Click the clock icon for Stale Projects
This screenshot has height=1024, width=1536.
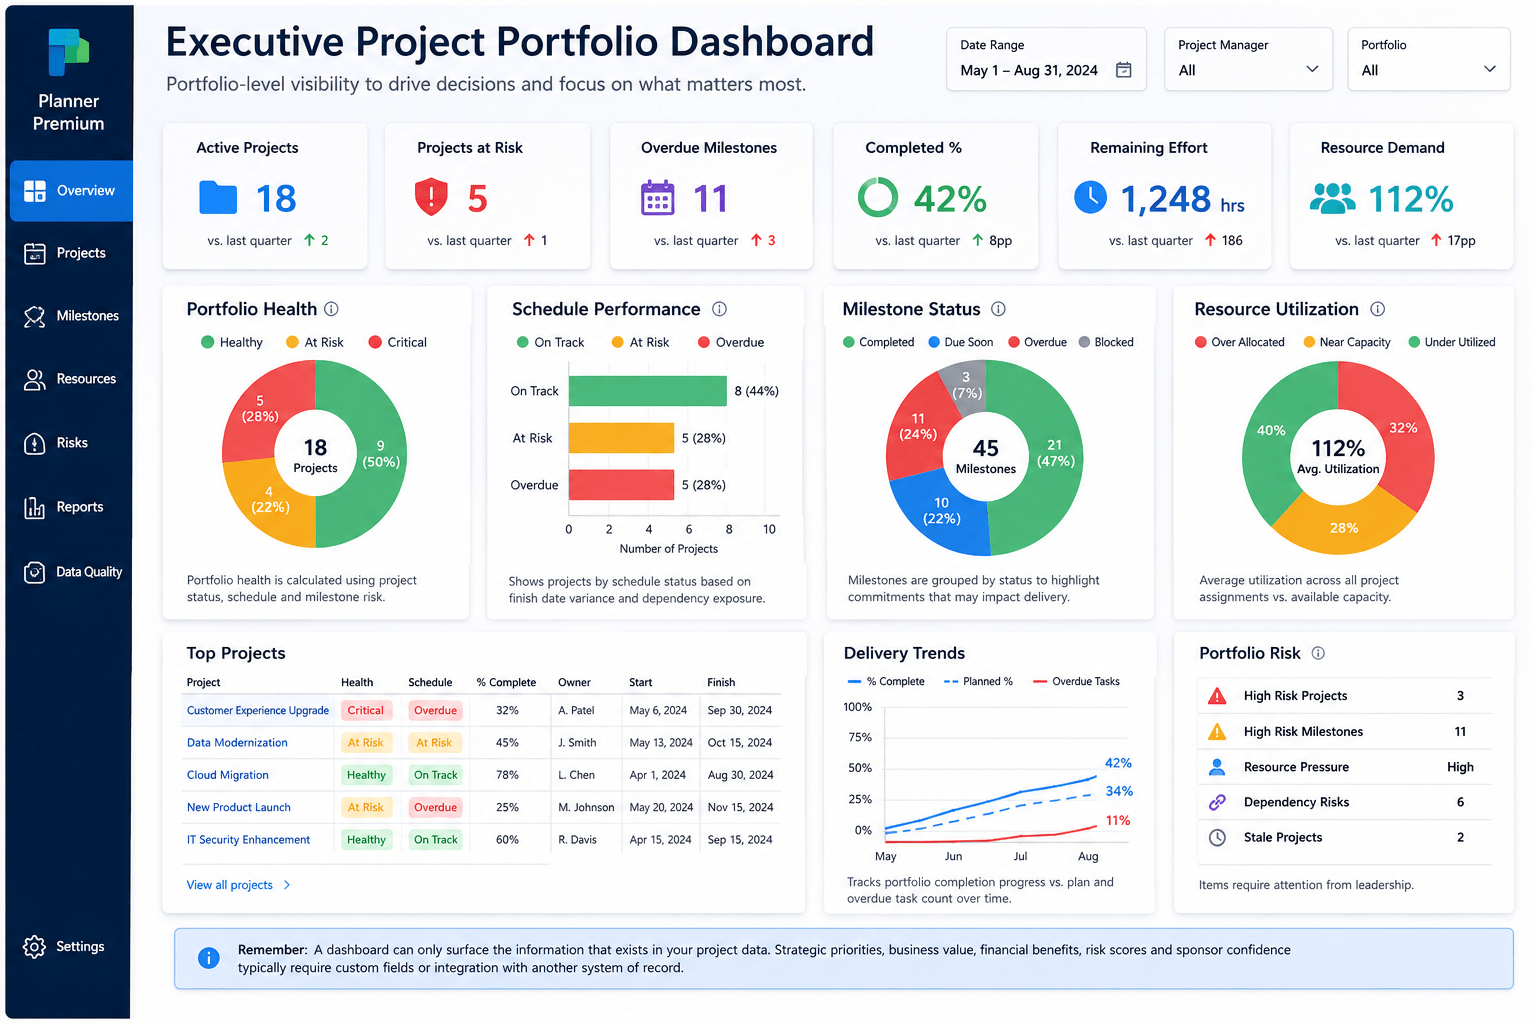1217,838
